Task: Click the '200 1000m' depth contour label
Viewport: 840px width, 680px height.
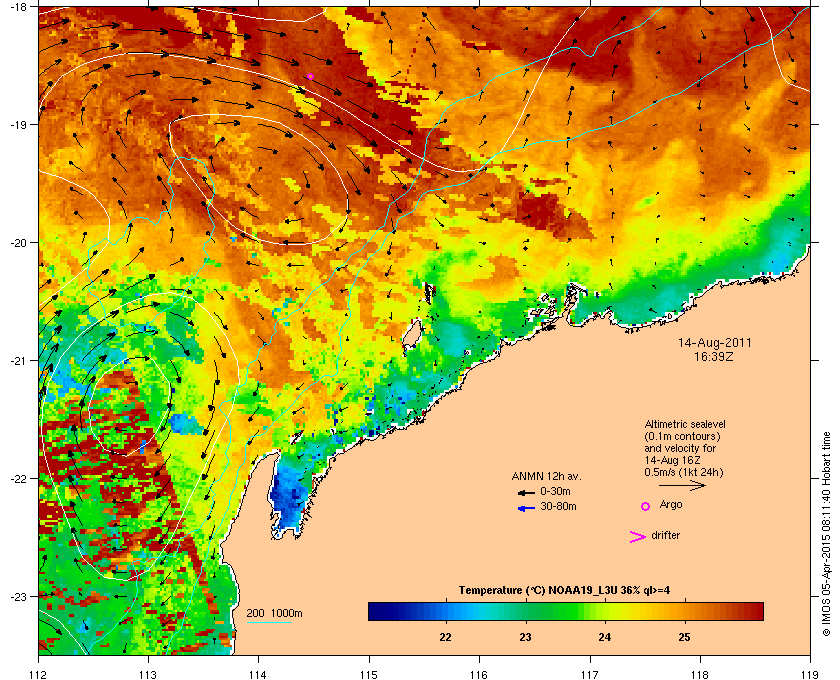Action: point(274,614)
